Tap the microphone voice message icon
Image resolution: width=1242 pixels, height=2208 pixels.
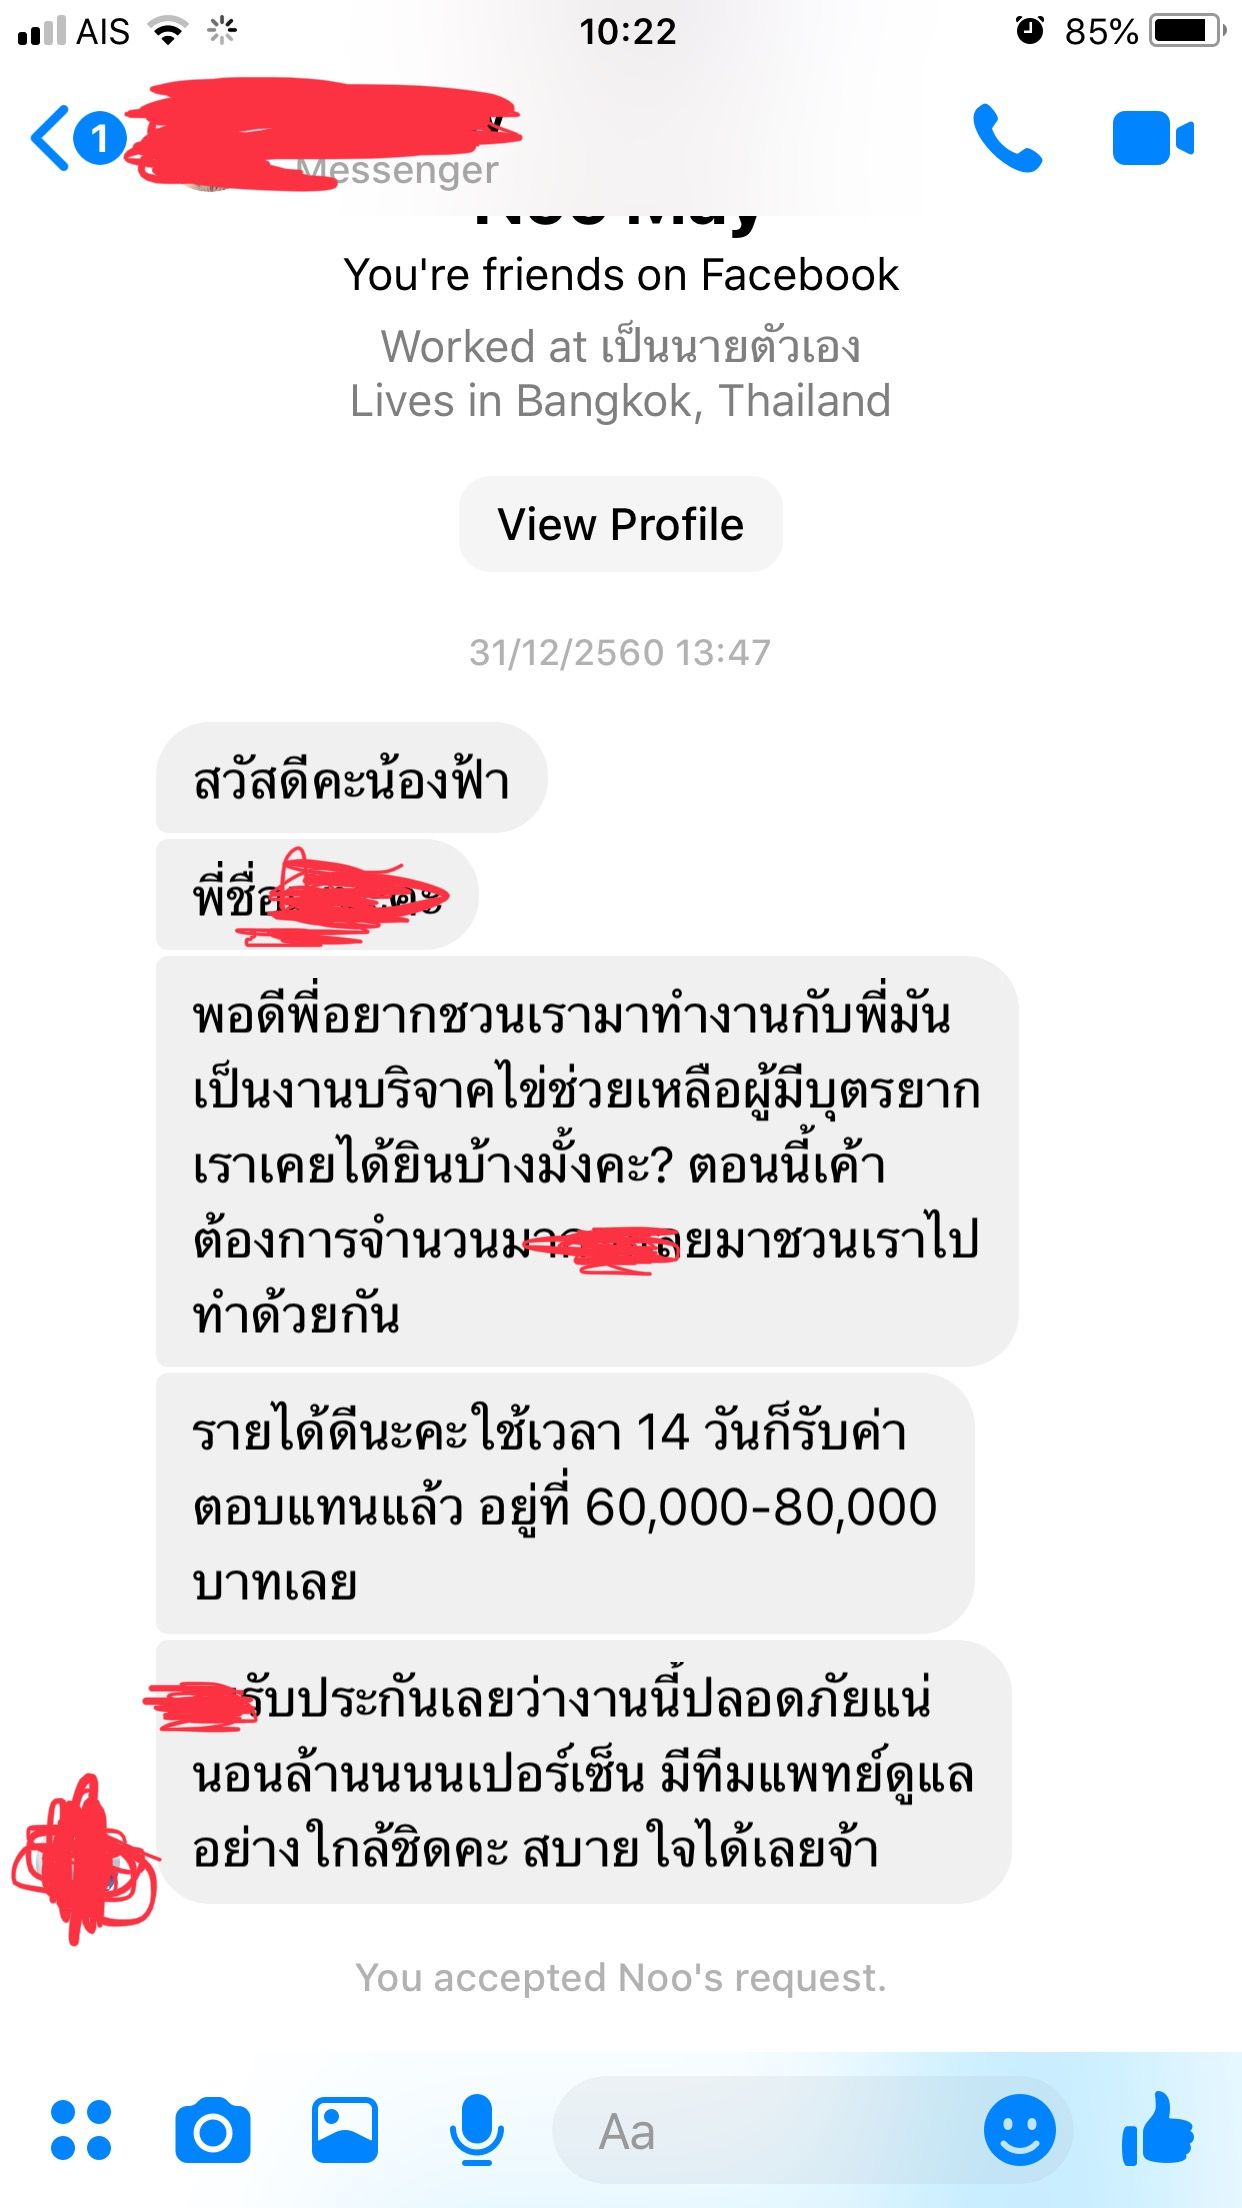(476, 2130)
